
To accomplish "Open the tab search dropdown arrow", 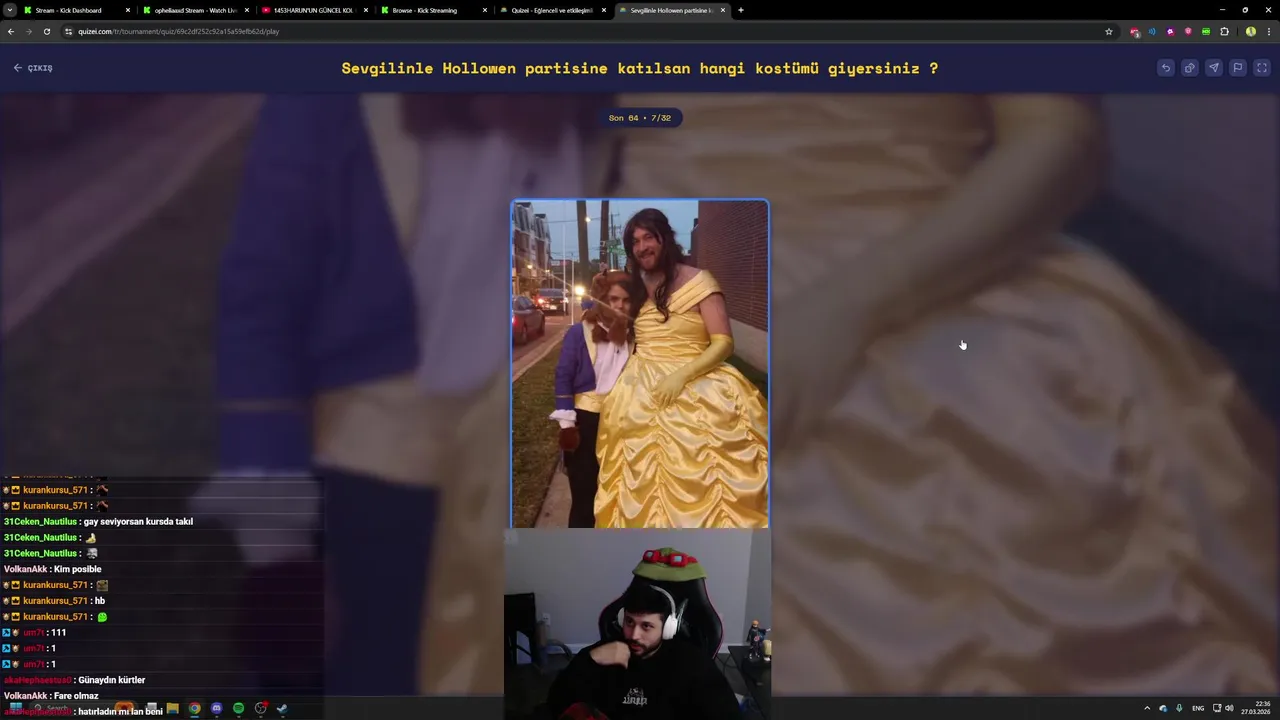I will tap(9, 10).
